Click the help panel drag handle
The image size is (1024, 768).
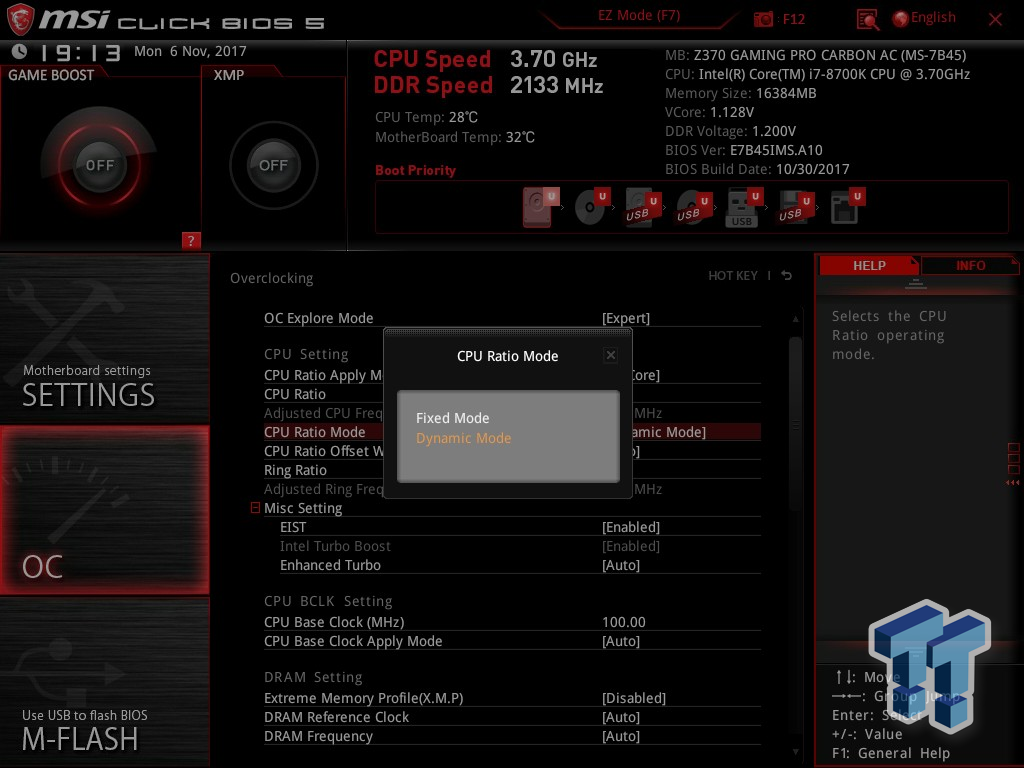916,283
